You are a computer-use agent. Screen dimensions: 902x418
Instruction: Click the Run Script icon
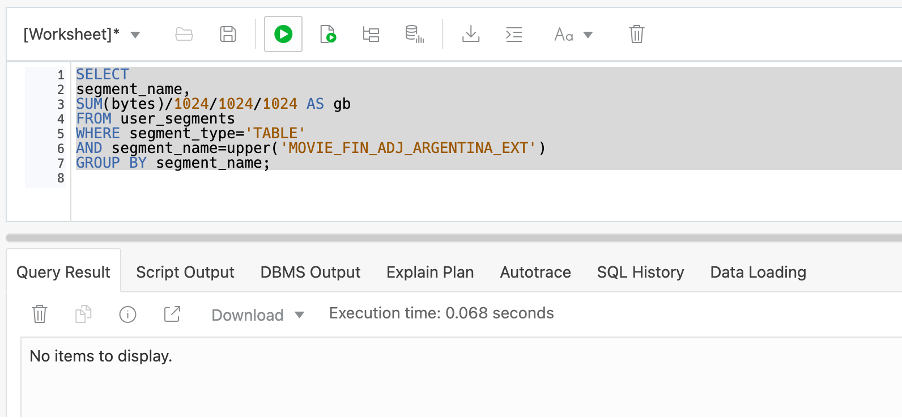pyautogui.click(x=328, y=34)
